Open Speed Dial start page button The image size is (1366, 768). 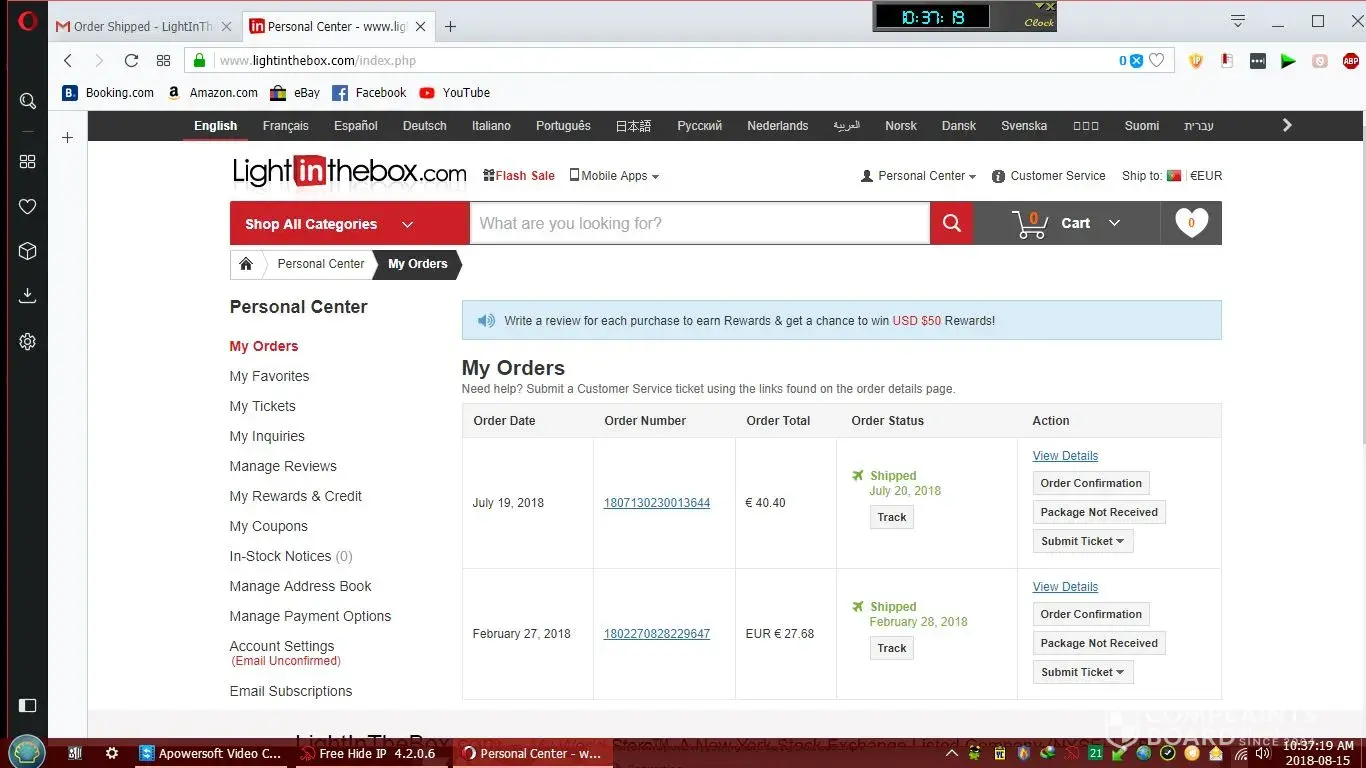click(x=163, y=61)
